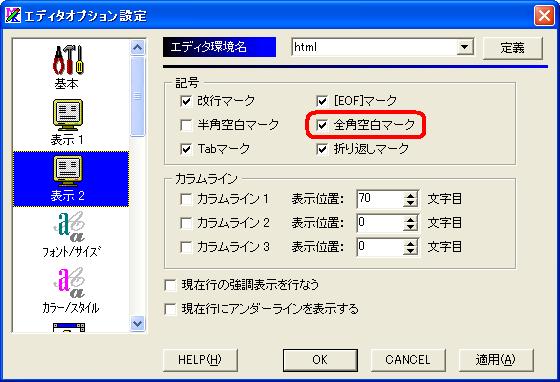Image resolution: width=560 pixels, height=382 pixels.
Task: Open the 基本 settings category icon
Action: 68,60
